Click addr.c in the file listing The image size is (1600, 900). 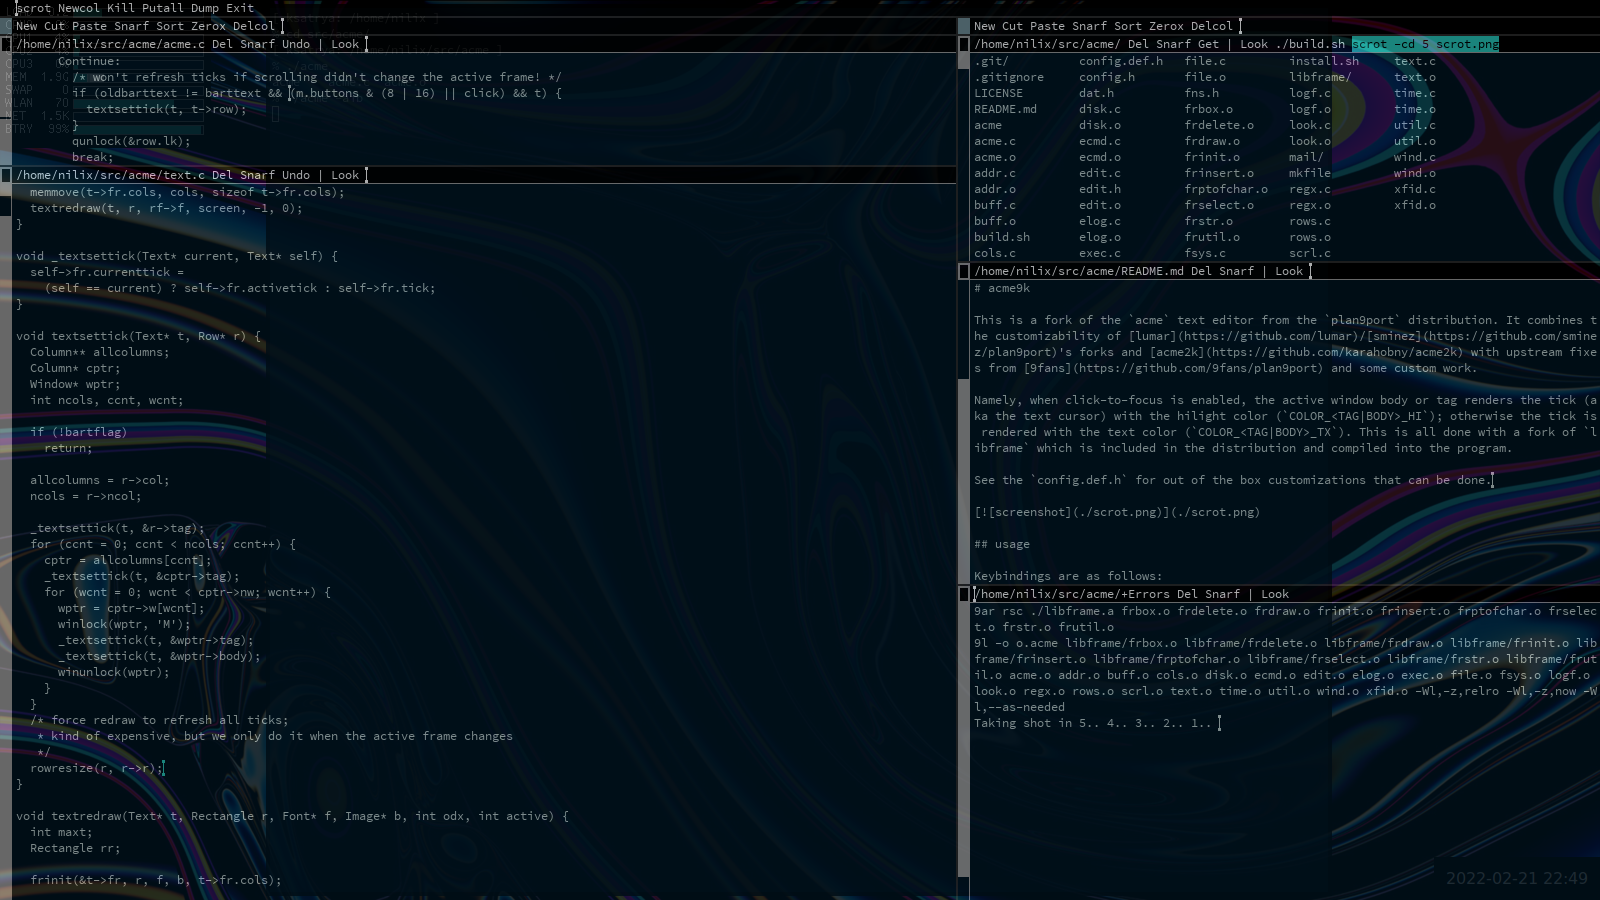click(995, 173)
